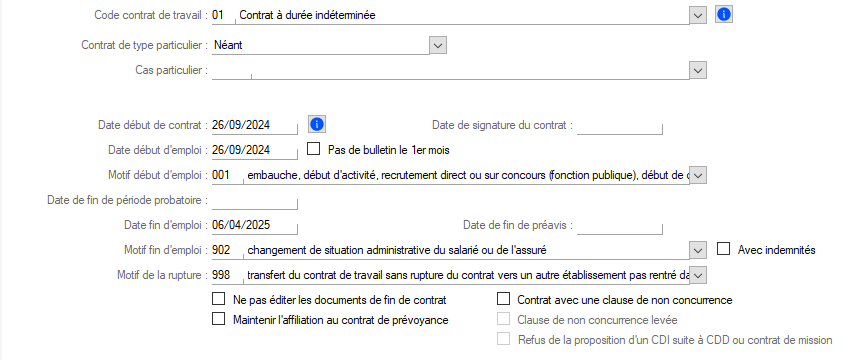Screen dimensions: 852x360
Task: Open the Code contrat de travail dropdown
Action: pyautogui.click(x=698, y=15)
